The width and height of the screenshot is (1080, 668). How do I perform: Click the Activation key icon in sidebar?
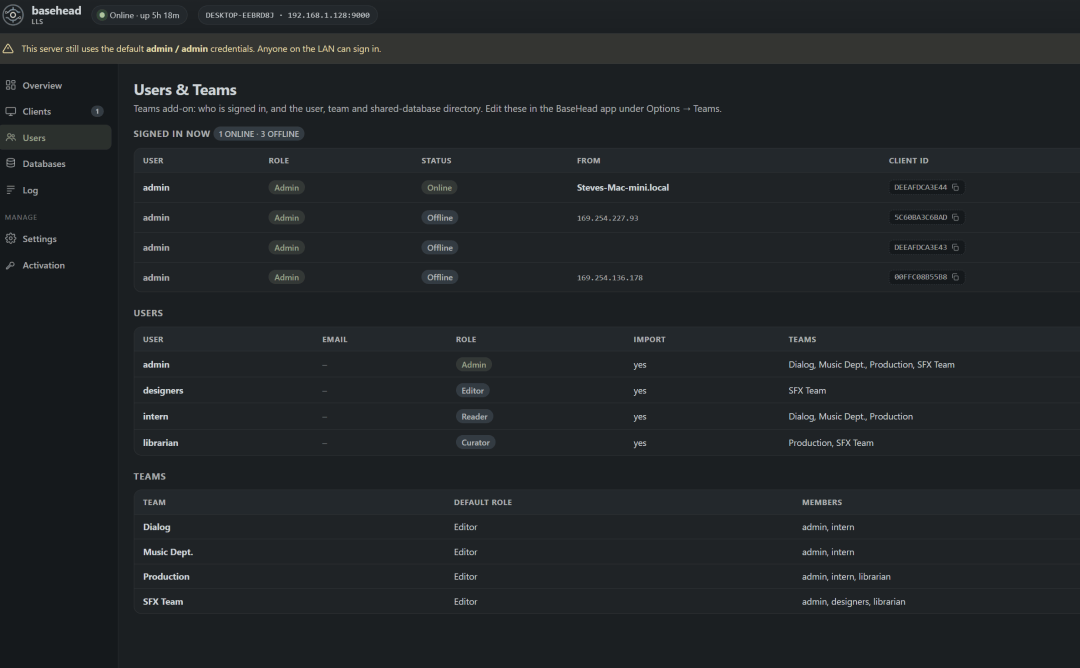[10, 265]
